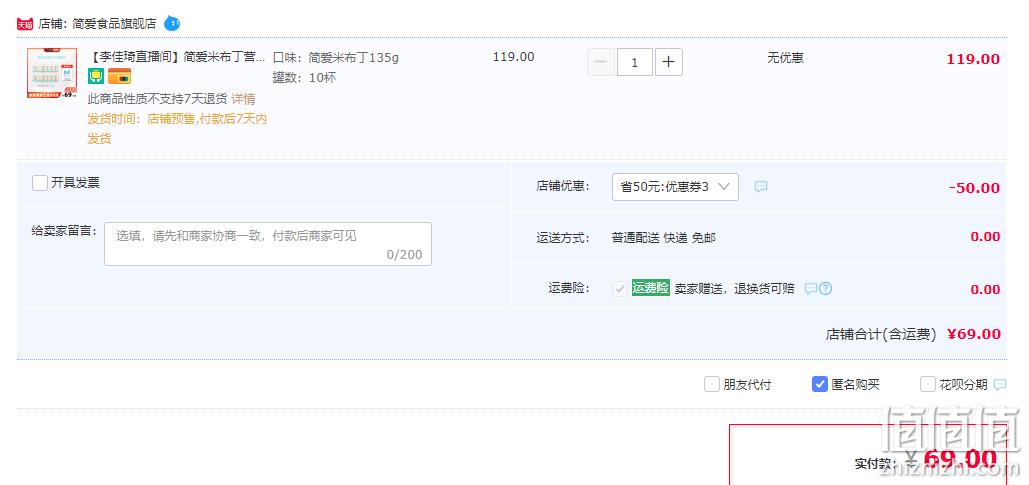Click the green 运费险 tag
This screenshot has height=485, width=1029.
[x=650, y=287]
